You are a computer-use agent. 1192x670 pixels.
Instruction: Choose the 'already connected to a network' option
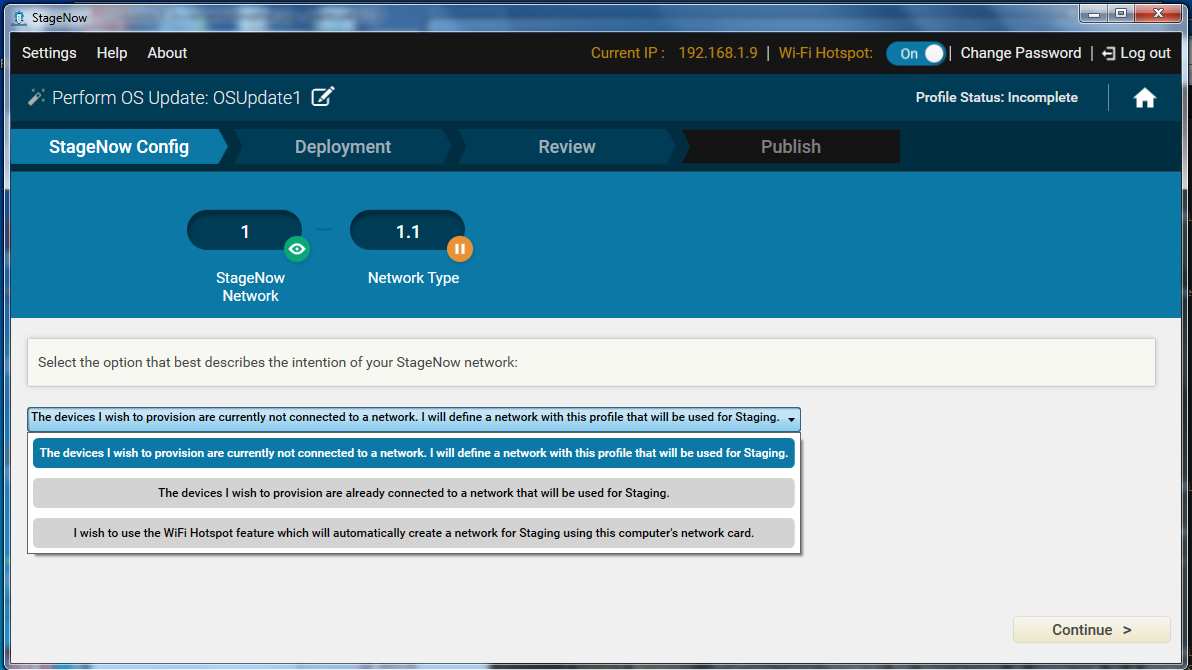tap(413, 493)
